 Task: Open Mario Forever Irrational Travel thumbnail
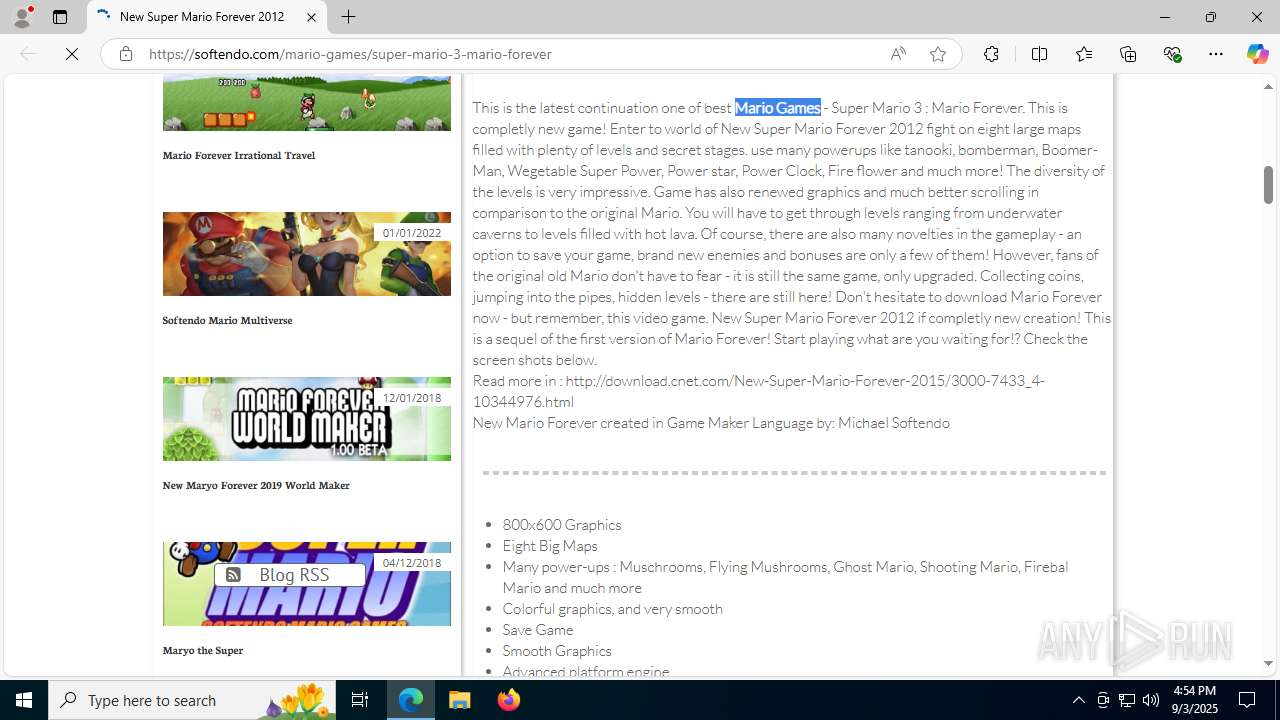click(x=307, y=102)
